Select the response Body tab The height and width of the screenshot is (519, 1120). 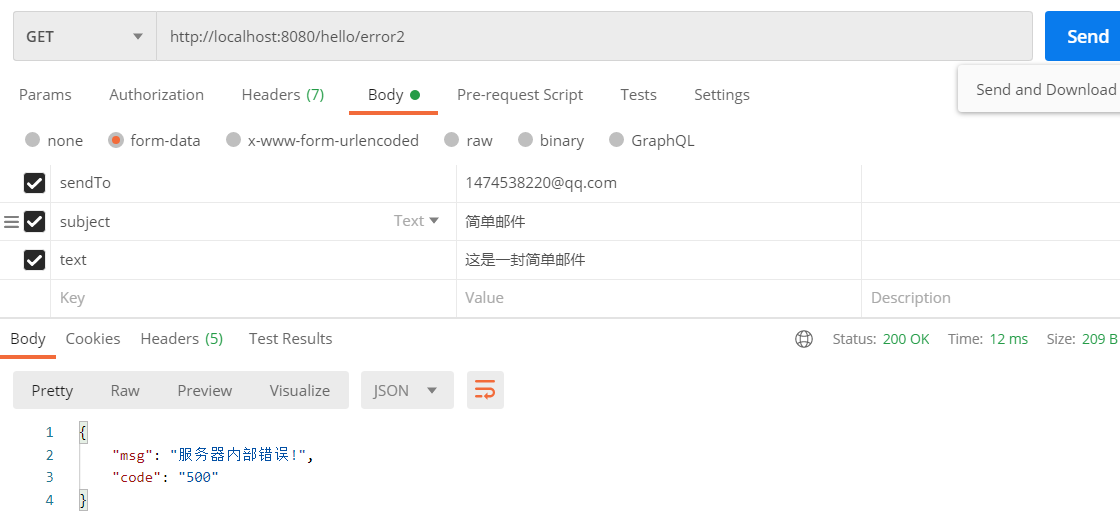click(x=28, y=339)
